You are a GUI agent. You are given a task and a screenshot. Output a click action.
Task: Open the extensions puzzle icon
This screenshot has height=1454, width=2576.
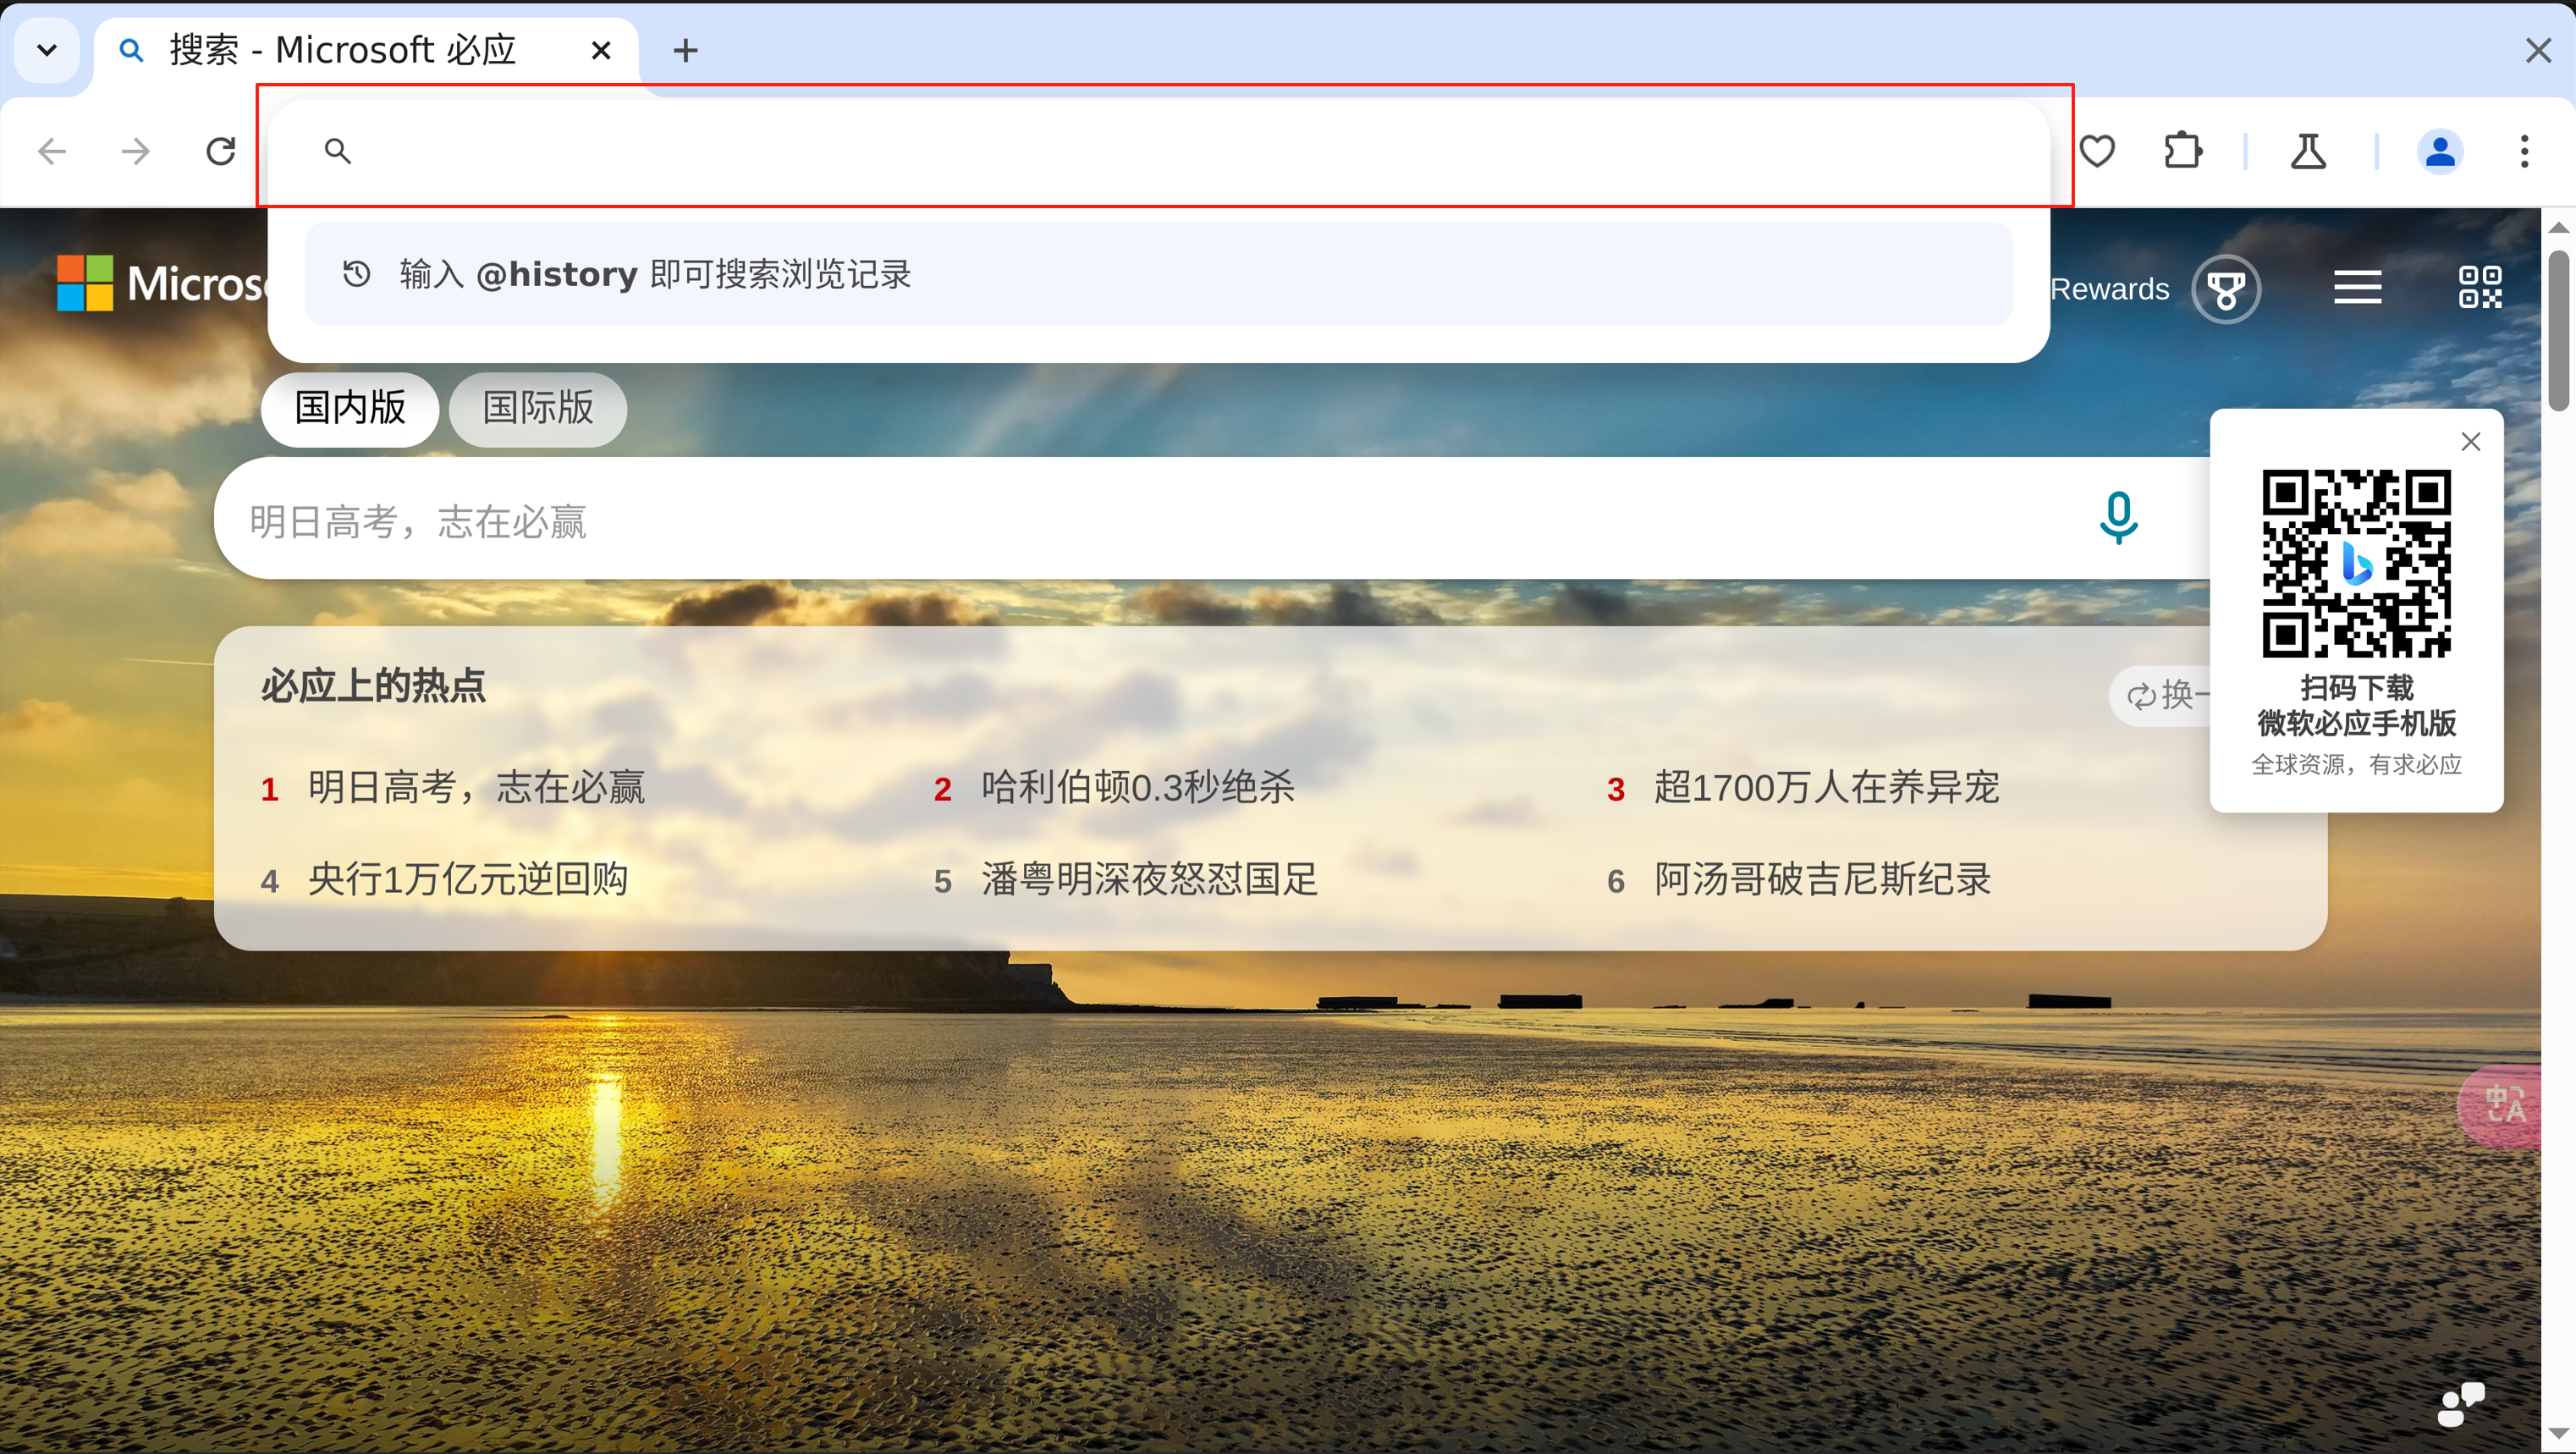[2182, 152]
